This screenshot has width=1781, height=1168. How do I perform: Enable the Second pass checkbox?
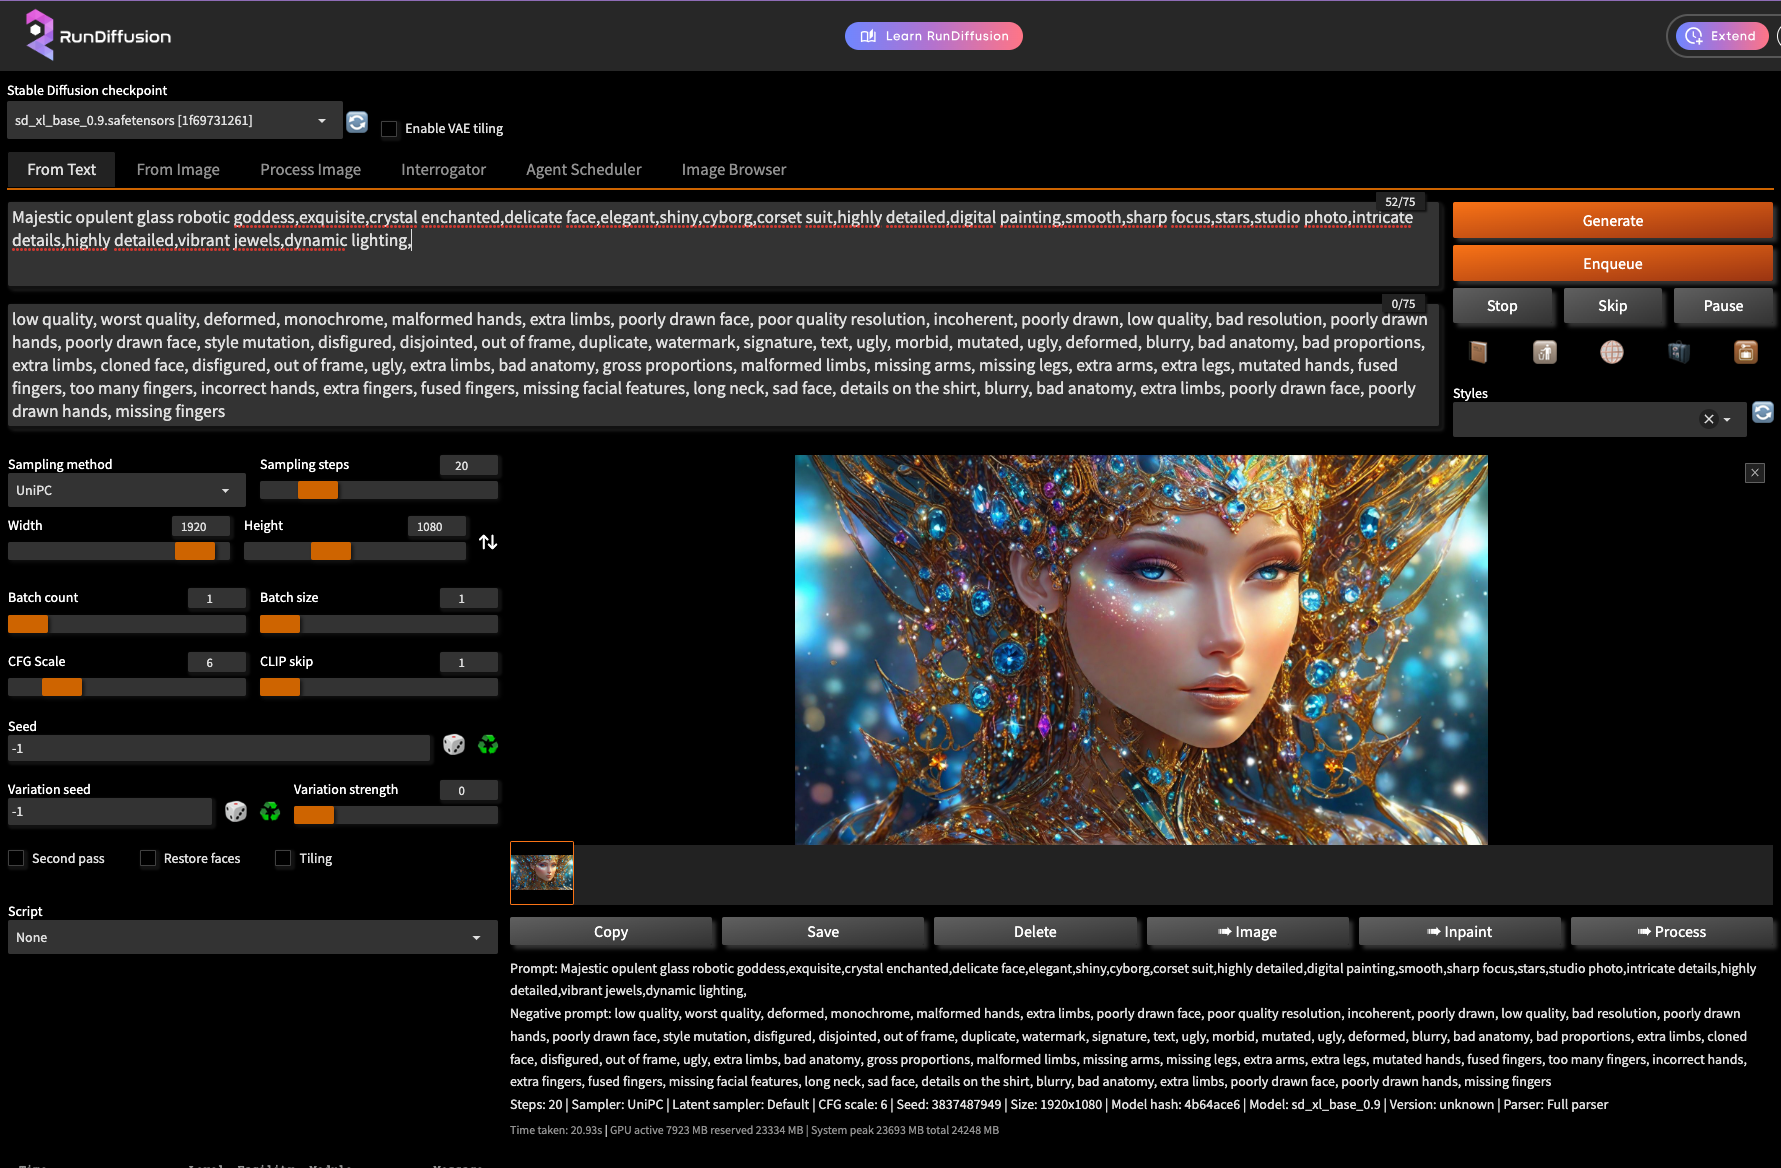click(x=16, y=858)
